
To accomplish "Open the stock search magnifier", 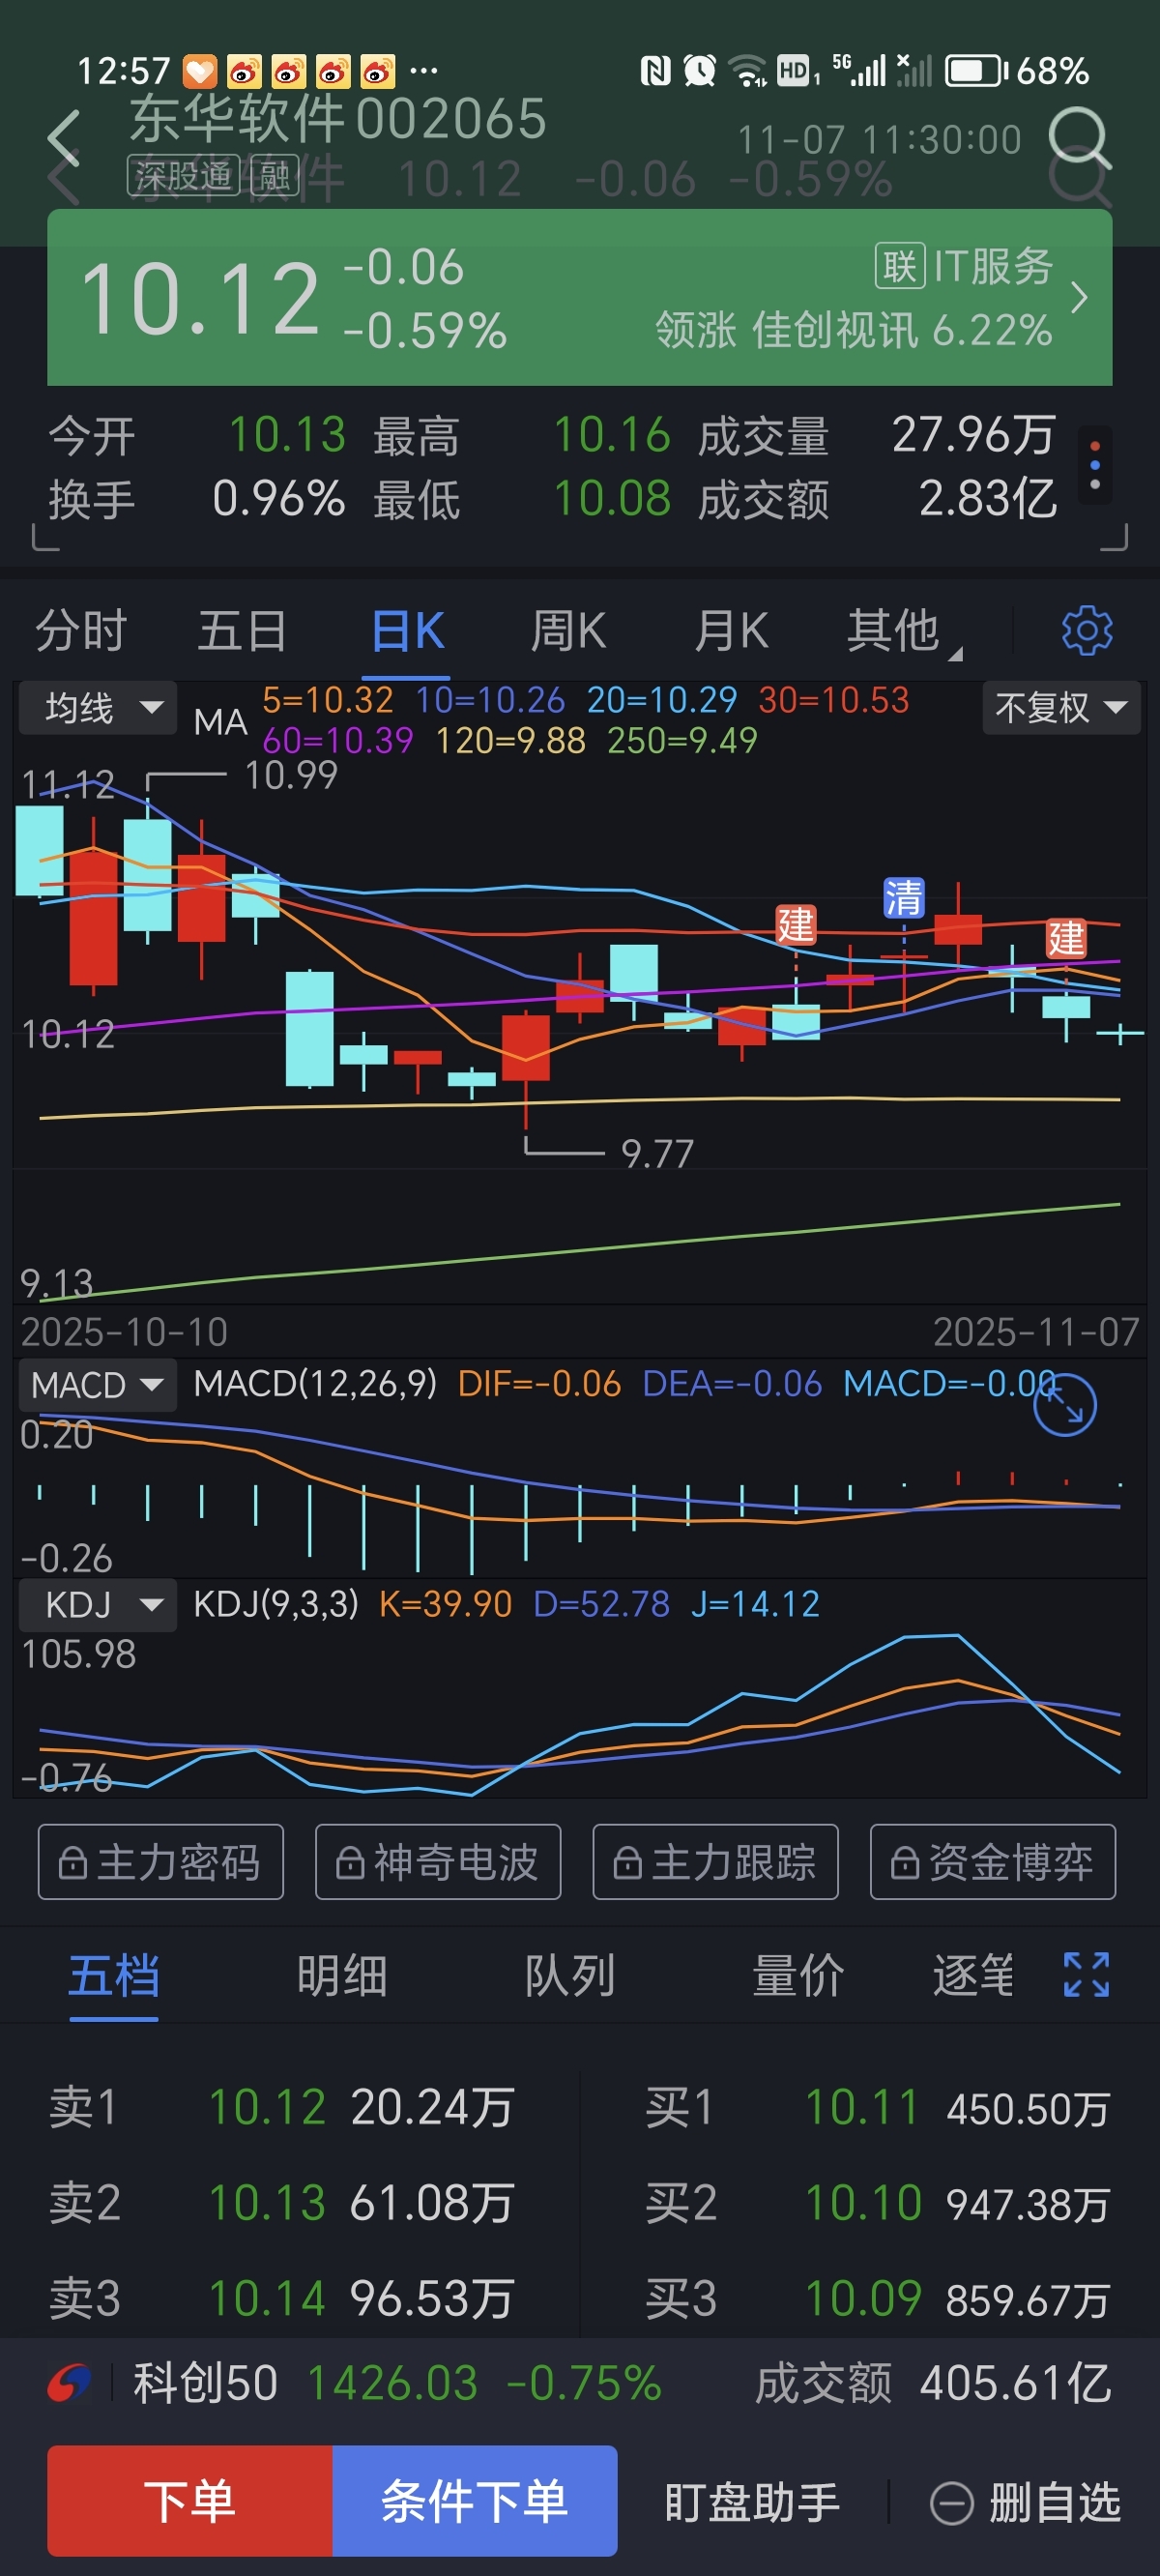I will coord(1079,137).
